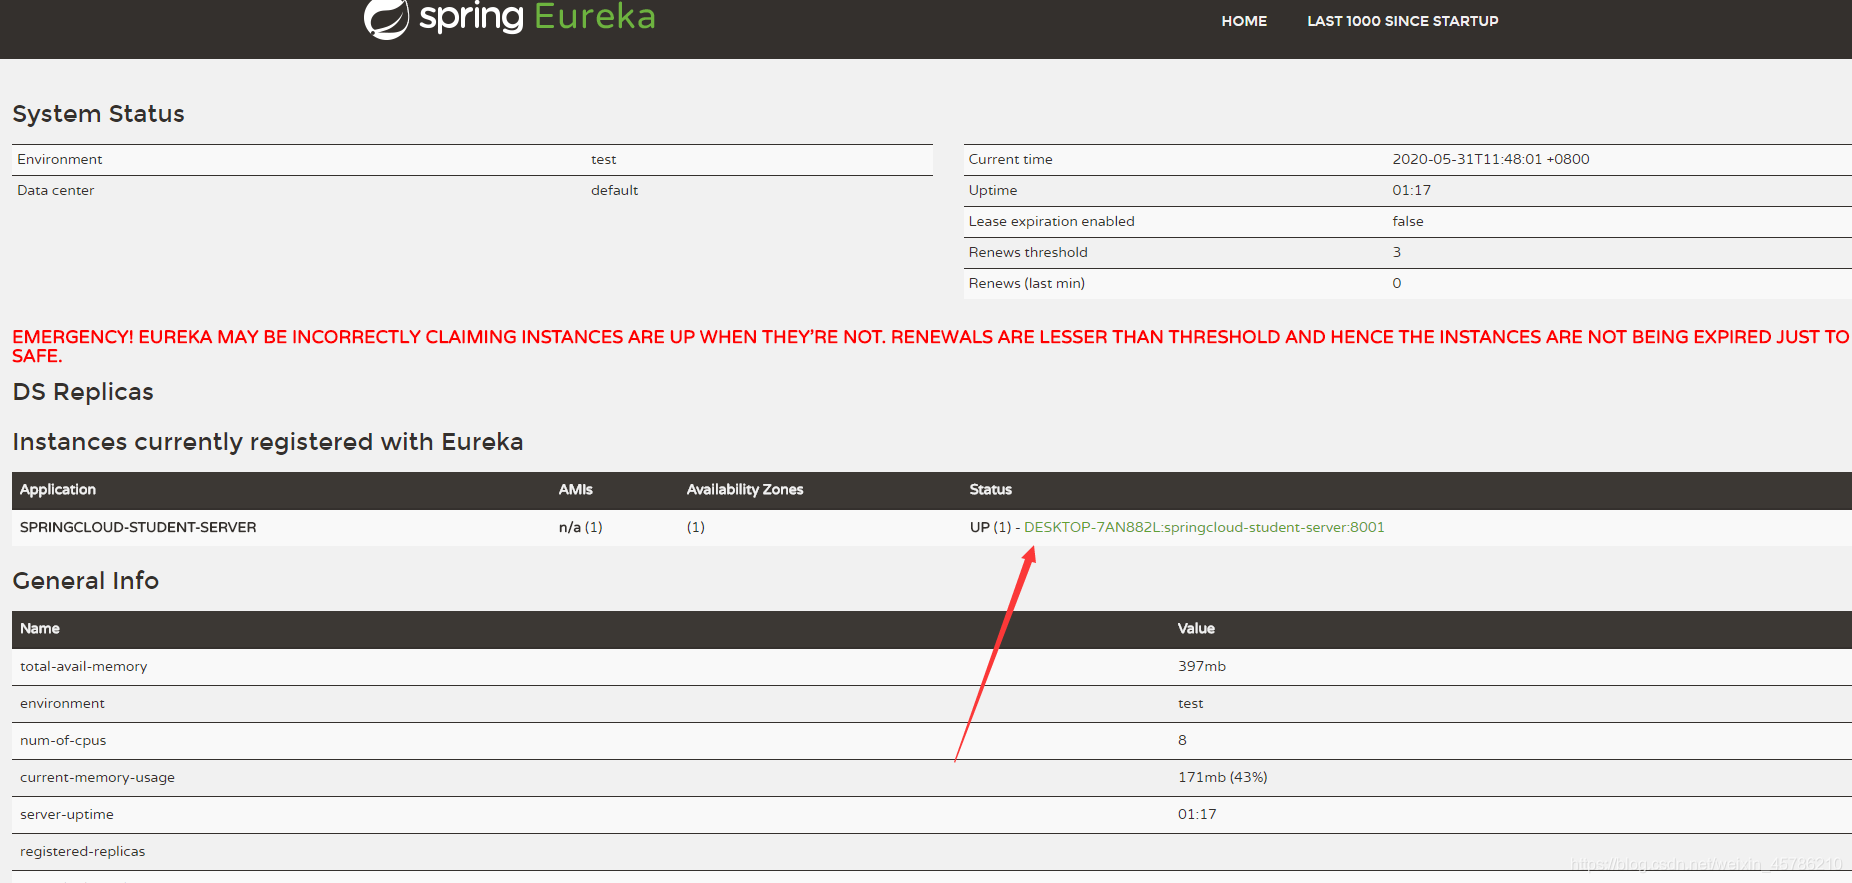Click the Data center label
The image size is (1852, 883).
click(x=55, y=190)
